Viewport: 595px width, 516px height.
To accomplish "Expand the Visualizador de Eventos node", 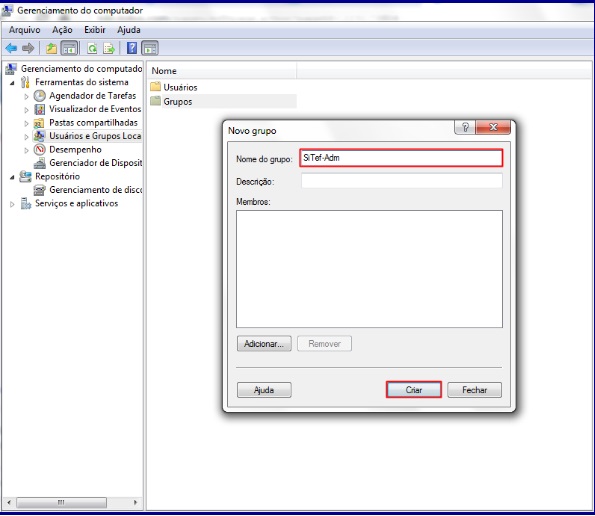I will coord(26,110).
